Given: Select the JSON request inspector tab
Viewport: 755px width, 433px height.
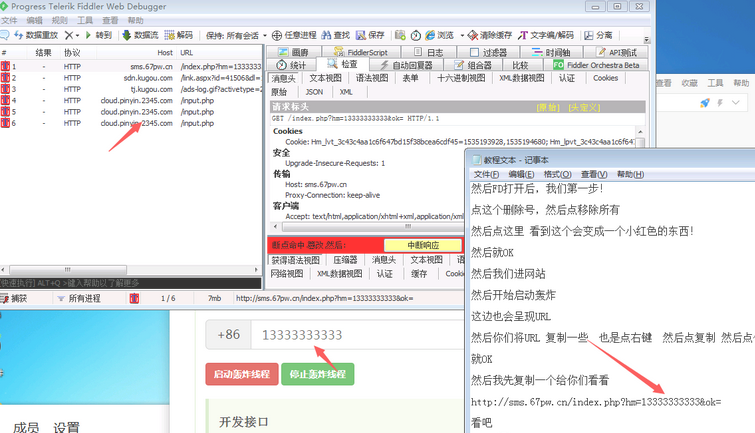Looking at the screenshot, I should coord(314,92).
